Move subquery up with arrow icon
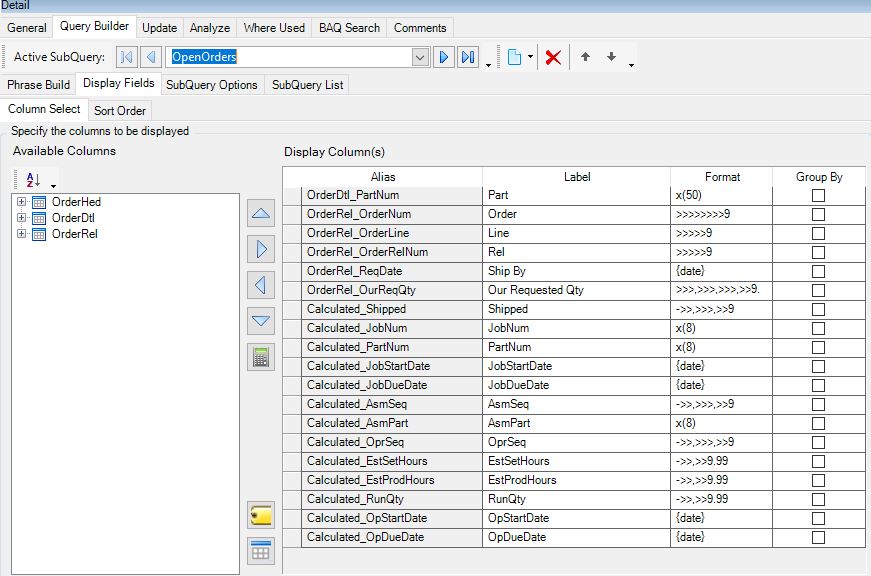The height and width of the screenshot is (576, 871). point(585,56)
